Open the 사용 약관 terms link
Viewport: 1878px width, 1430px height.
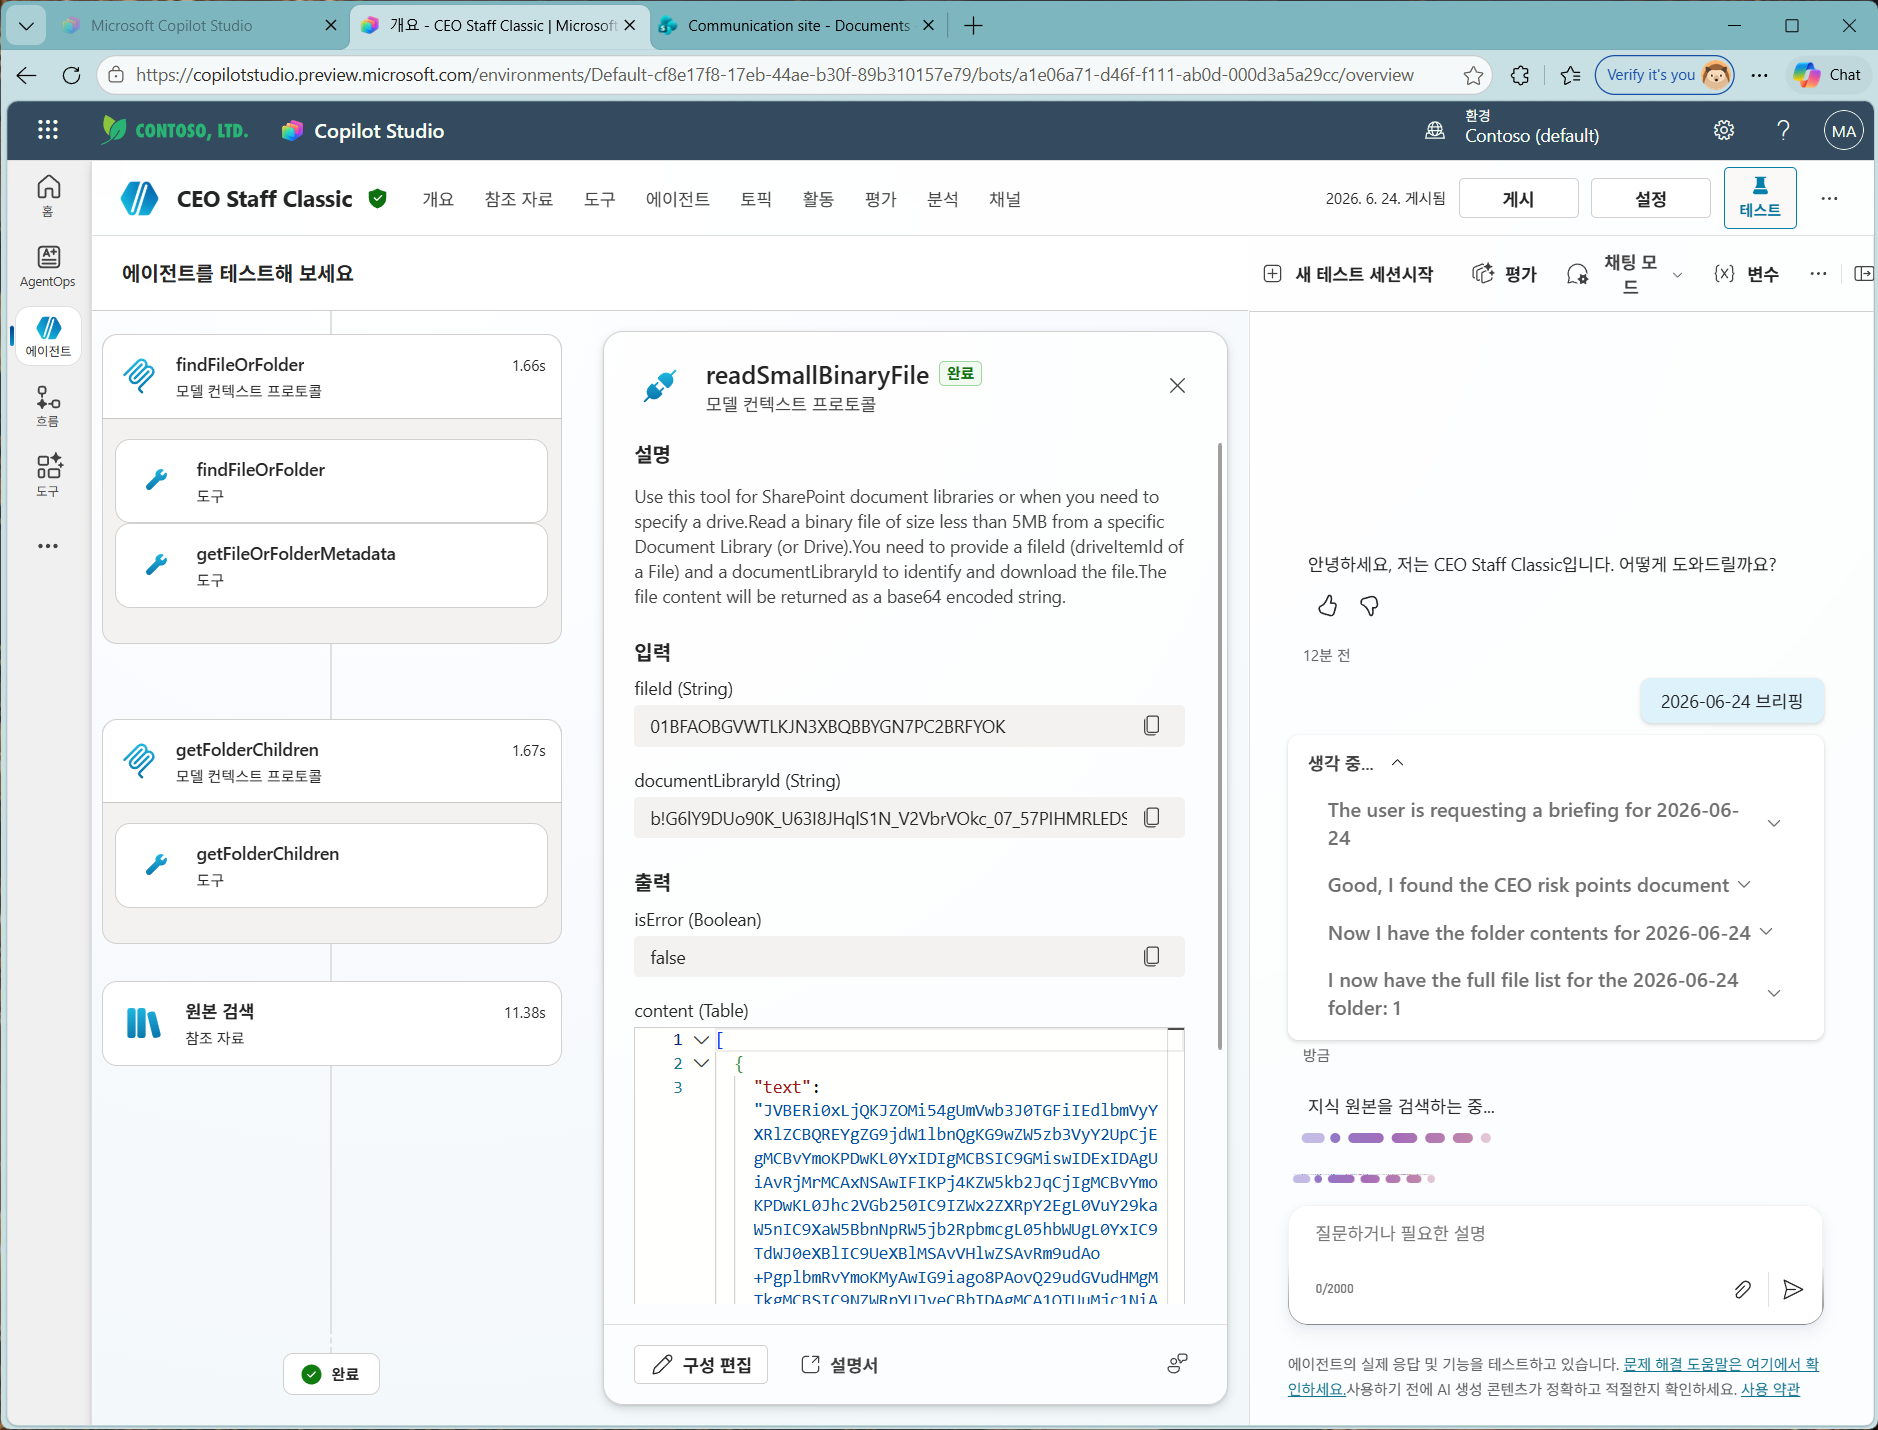click(1770, 1389)
